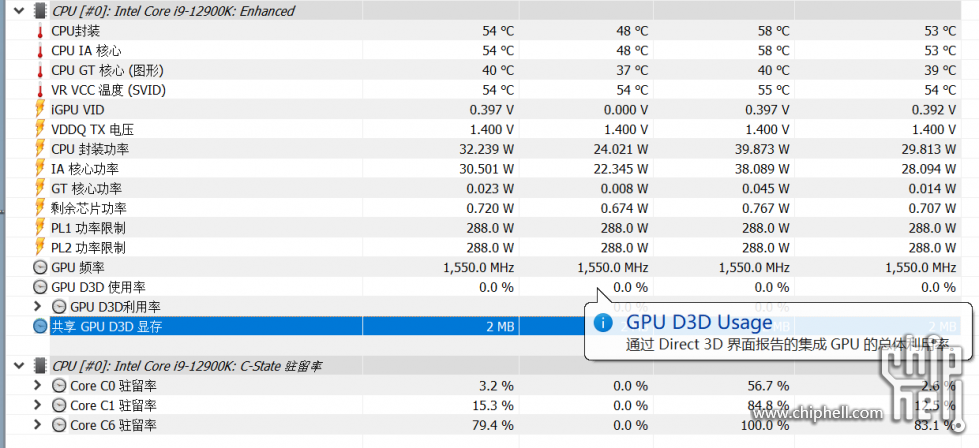The image size is (979, 448).
Task: Click the clock icon beside Core C0 驻留率
Action: point(59,386)
